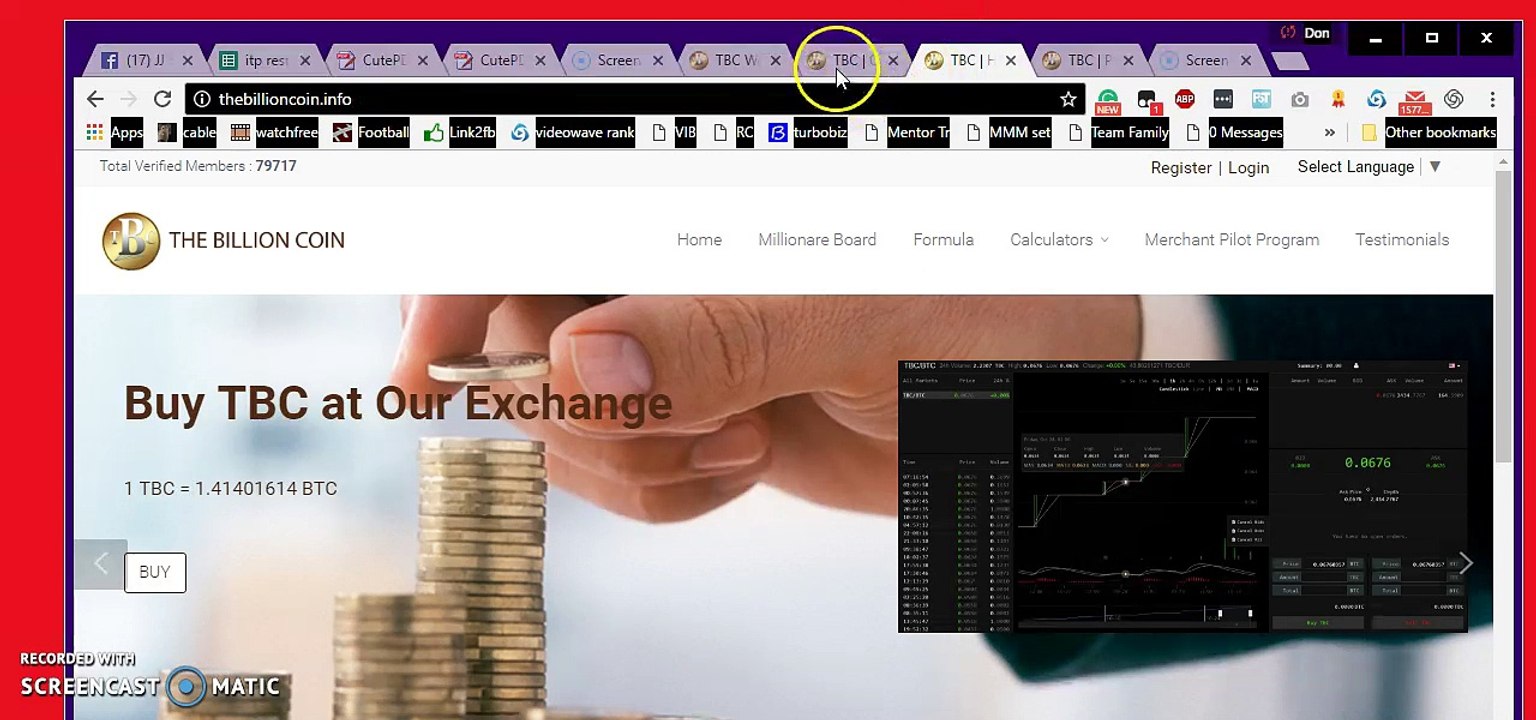View site information icon in address bar
This screenshot has width=1536, height=720.
pos(201,99)
